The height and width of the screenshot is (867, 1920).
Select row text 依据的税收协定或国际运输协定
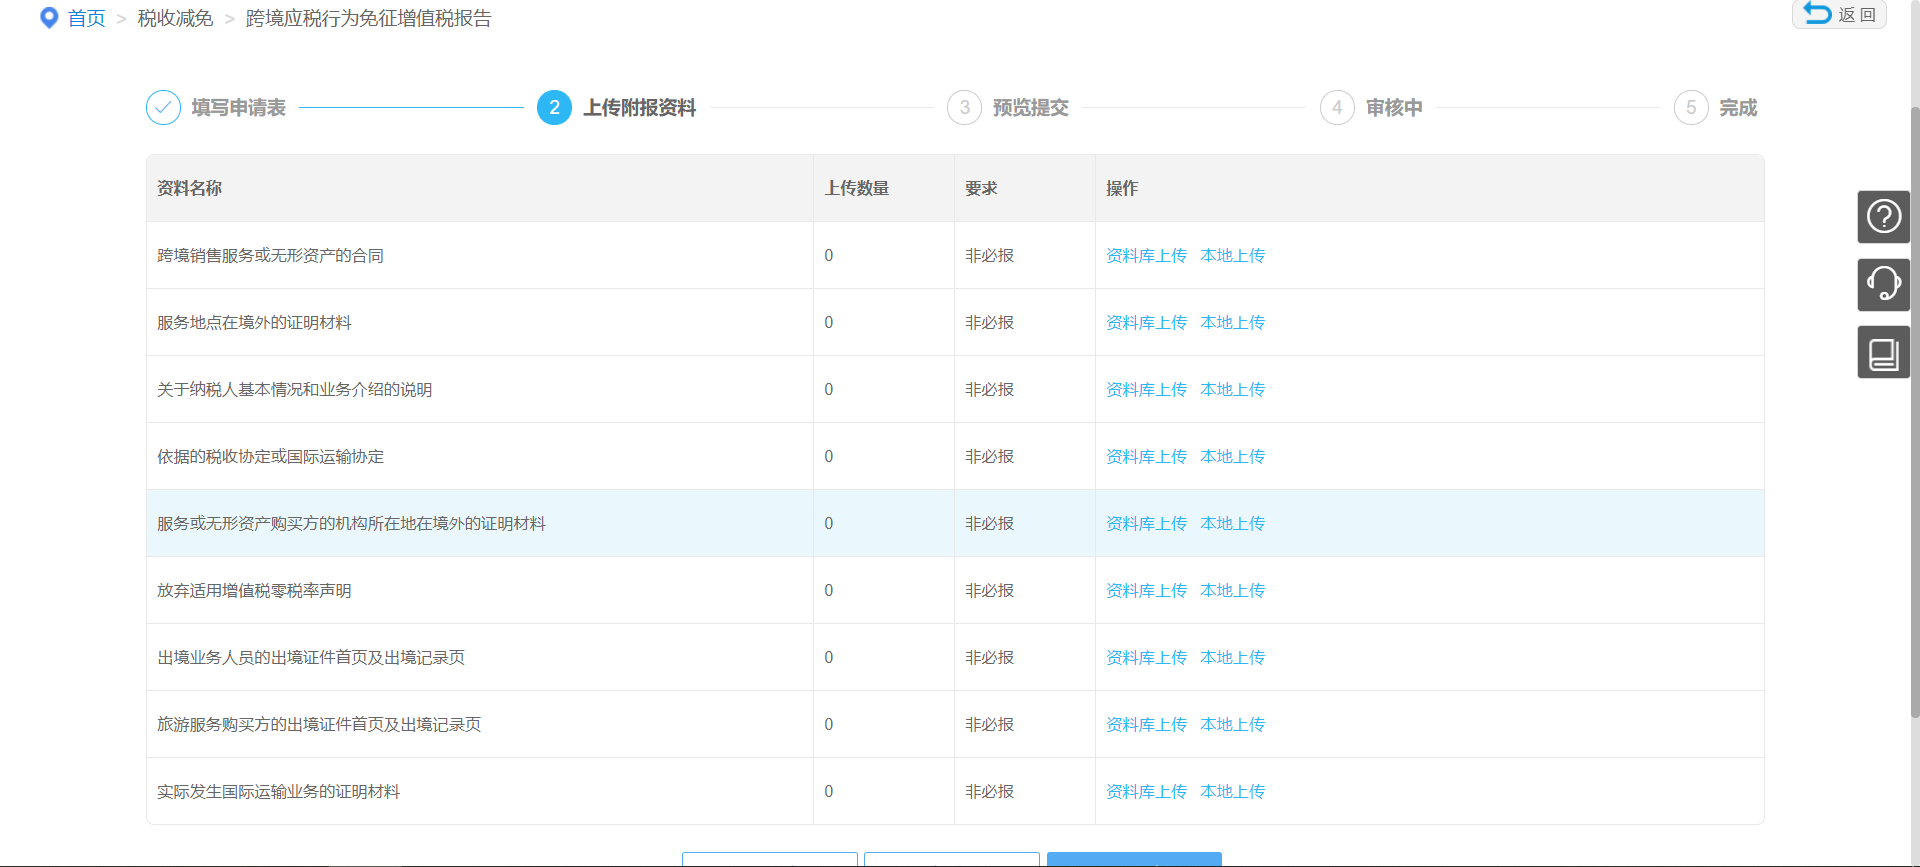tap(270, 456)
